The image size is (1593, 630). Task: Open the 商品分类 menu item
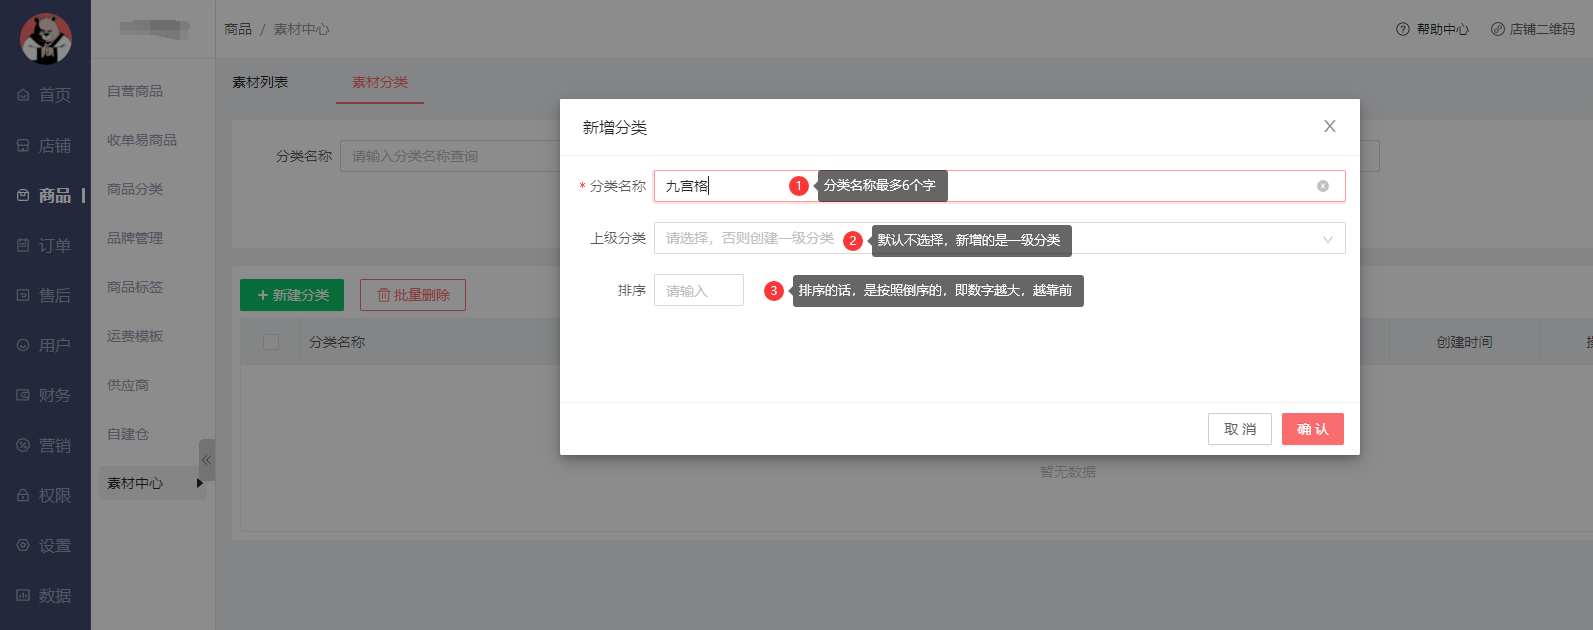coord(135,189)
